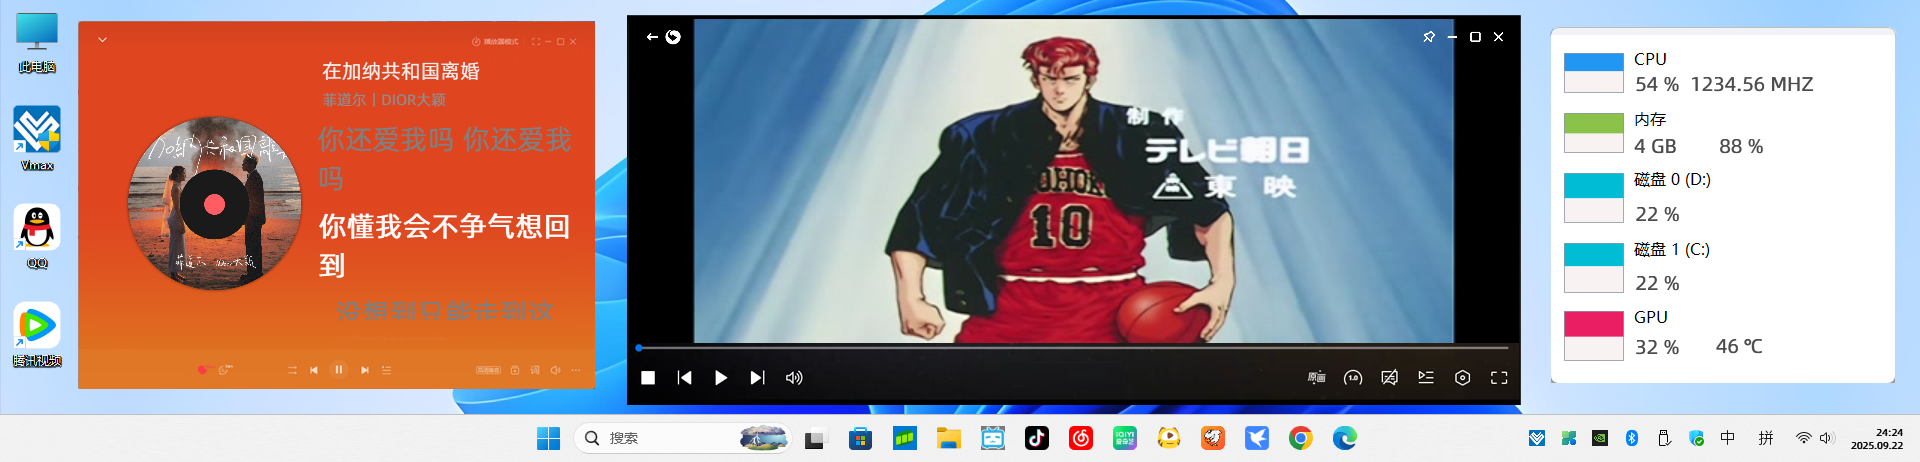
Task: Open the playlist queue in music player
Action: tap(386, 370)
